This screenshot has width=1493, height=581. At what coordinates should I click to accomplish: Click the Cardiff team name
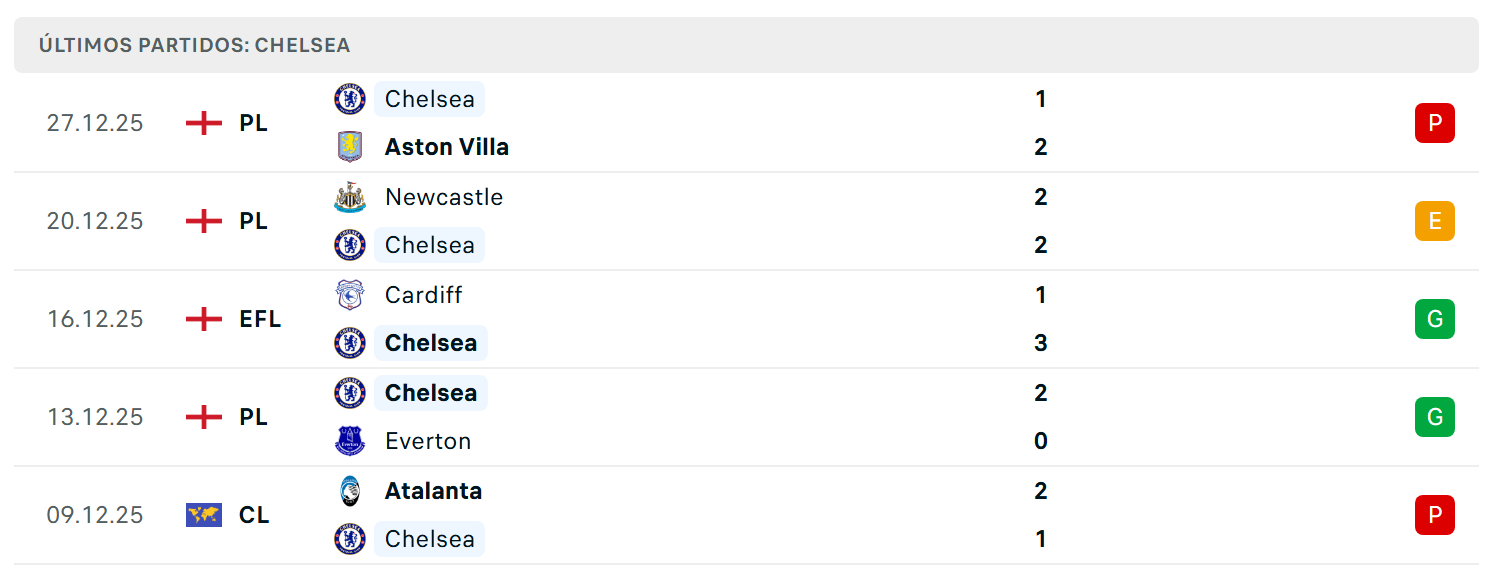coord(424,295)
